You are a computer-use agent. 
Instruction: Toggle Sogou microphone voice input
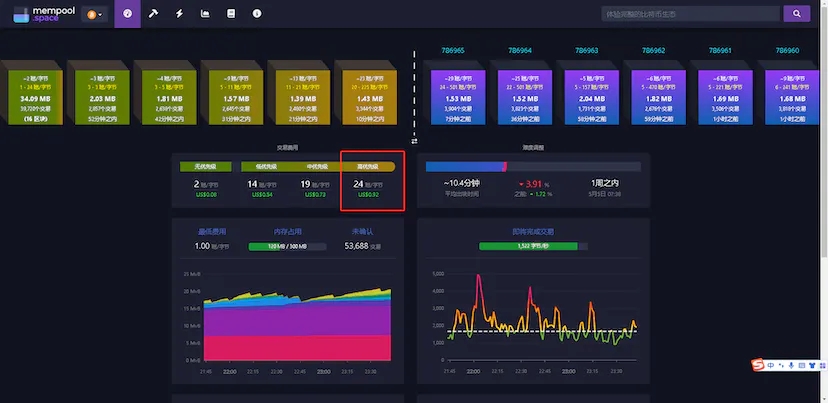tap(791, 363)
